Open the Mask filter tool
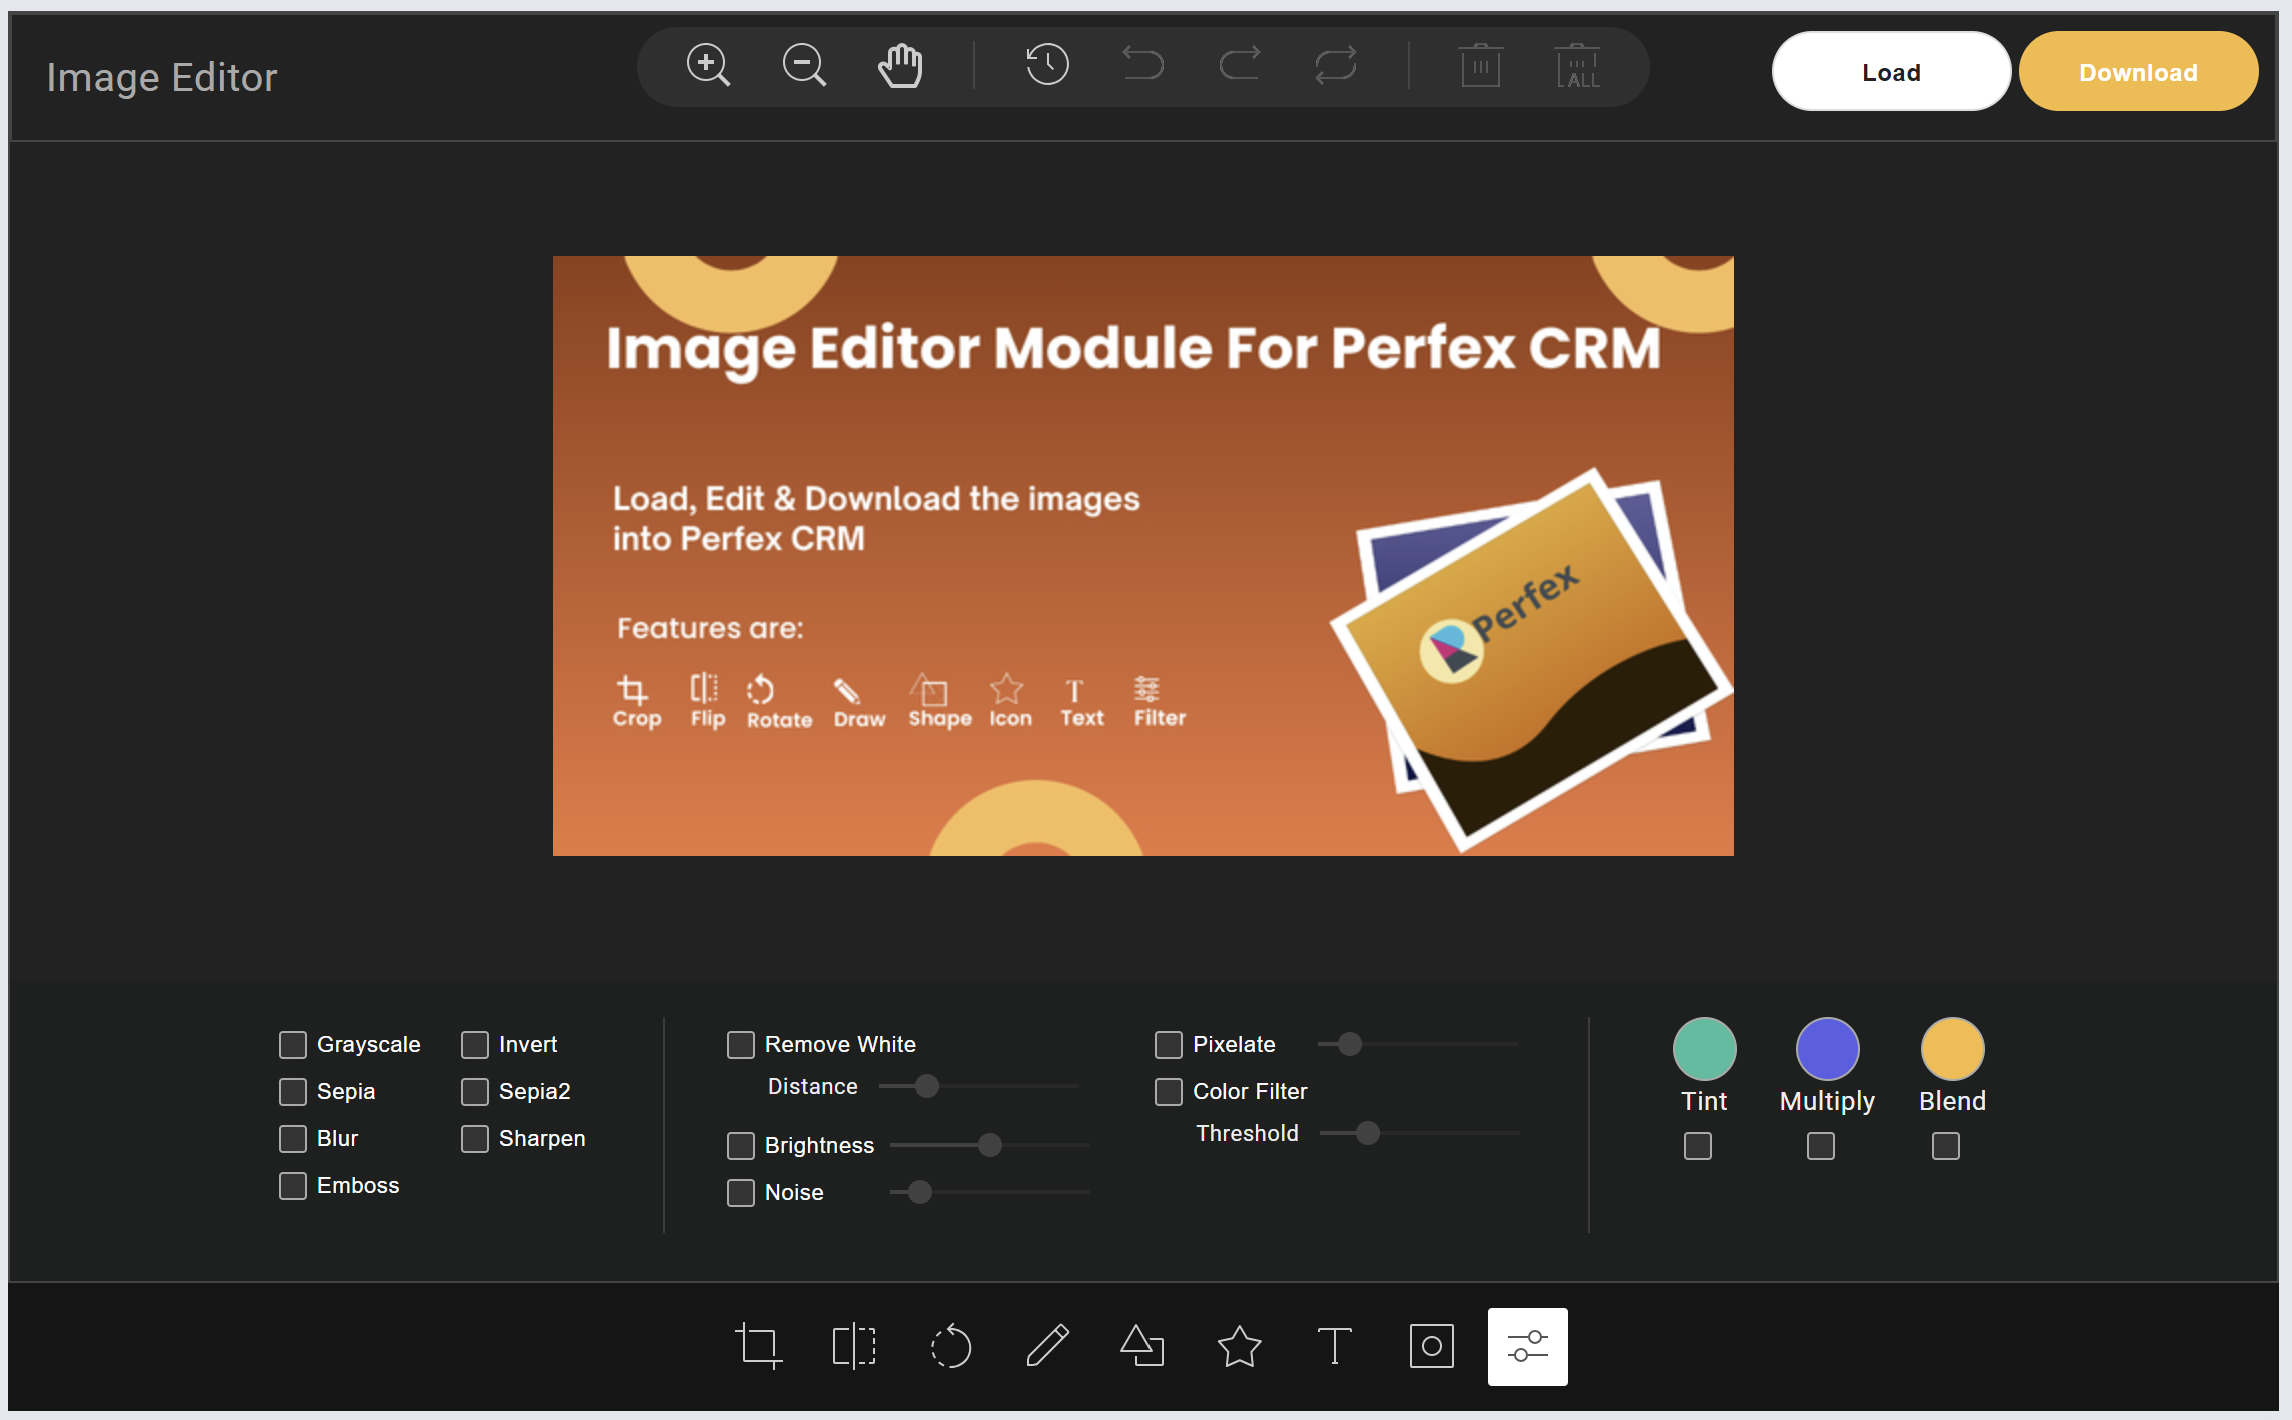This screenshot has height=1420, width=2292. 1431,1346
